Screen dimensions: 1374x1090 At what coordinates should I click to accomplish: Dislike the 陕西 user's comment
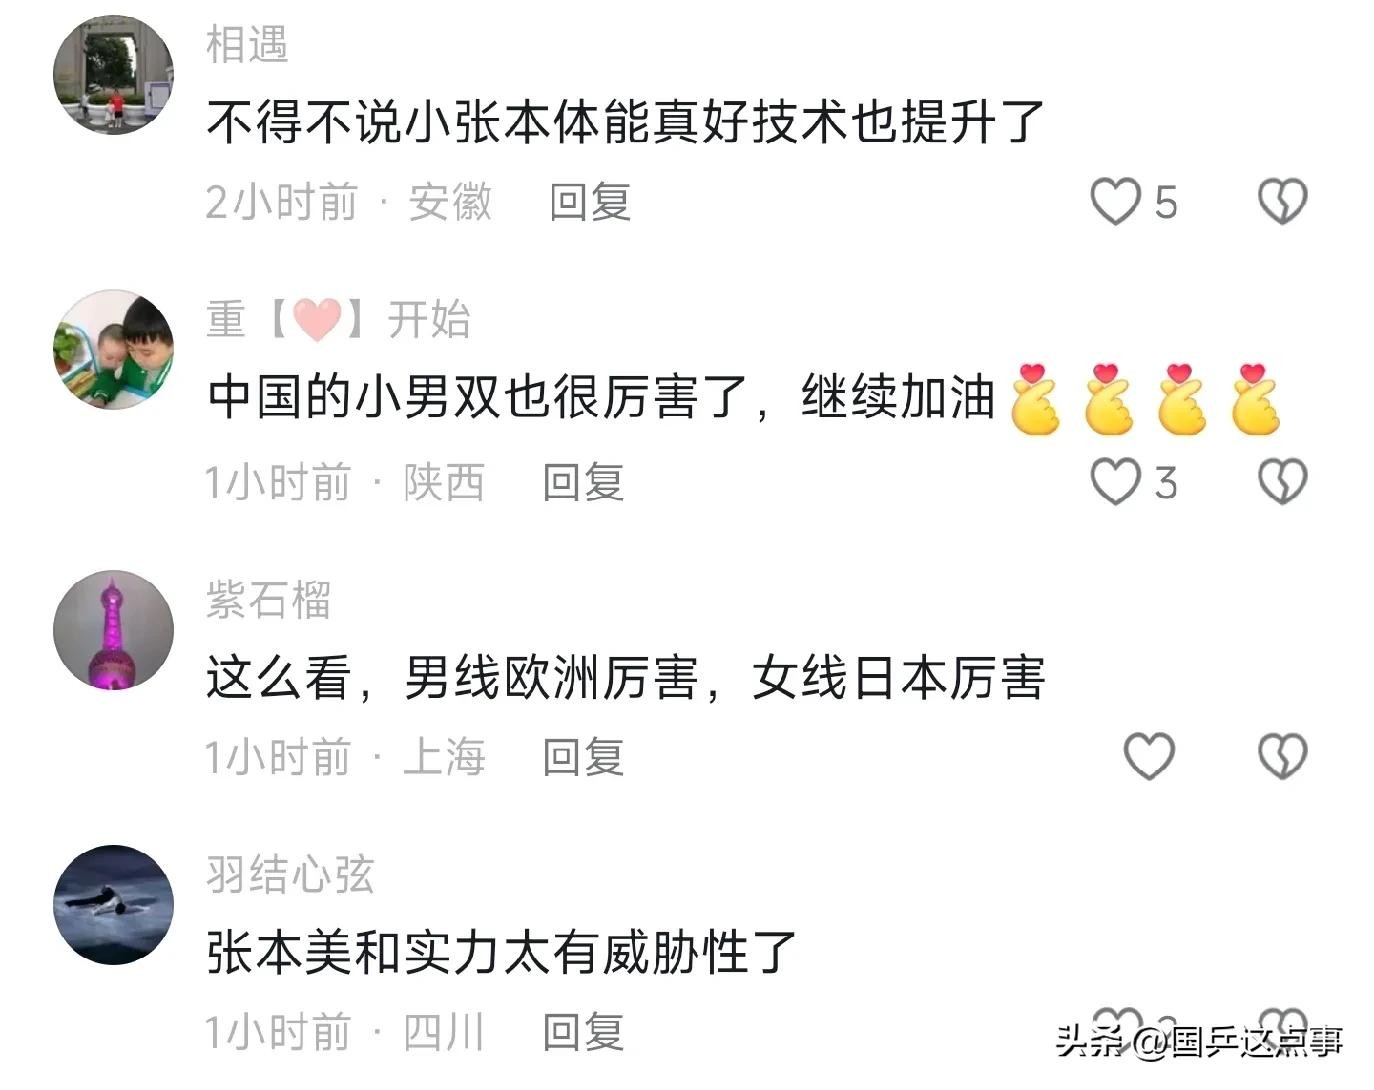[1282, 482]
